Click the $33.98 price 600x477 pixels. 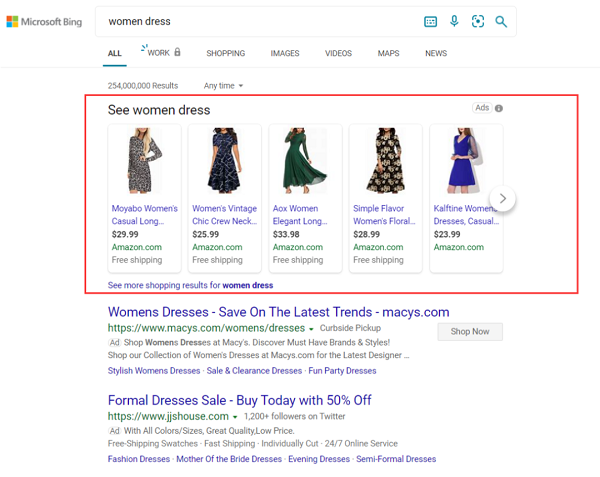(x=286, y=234)
